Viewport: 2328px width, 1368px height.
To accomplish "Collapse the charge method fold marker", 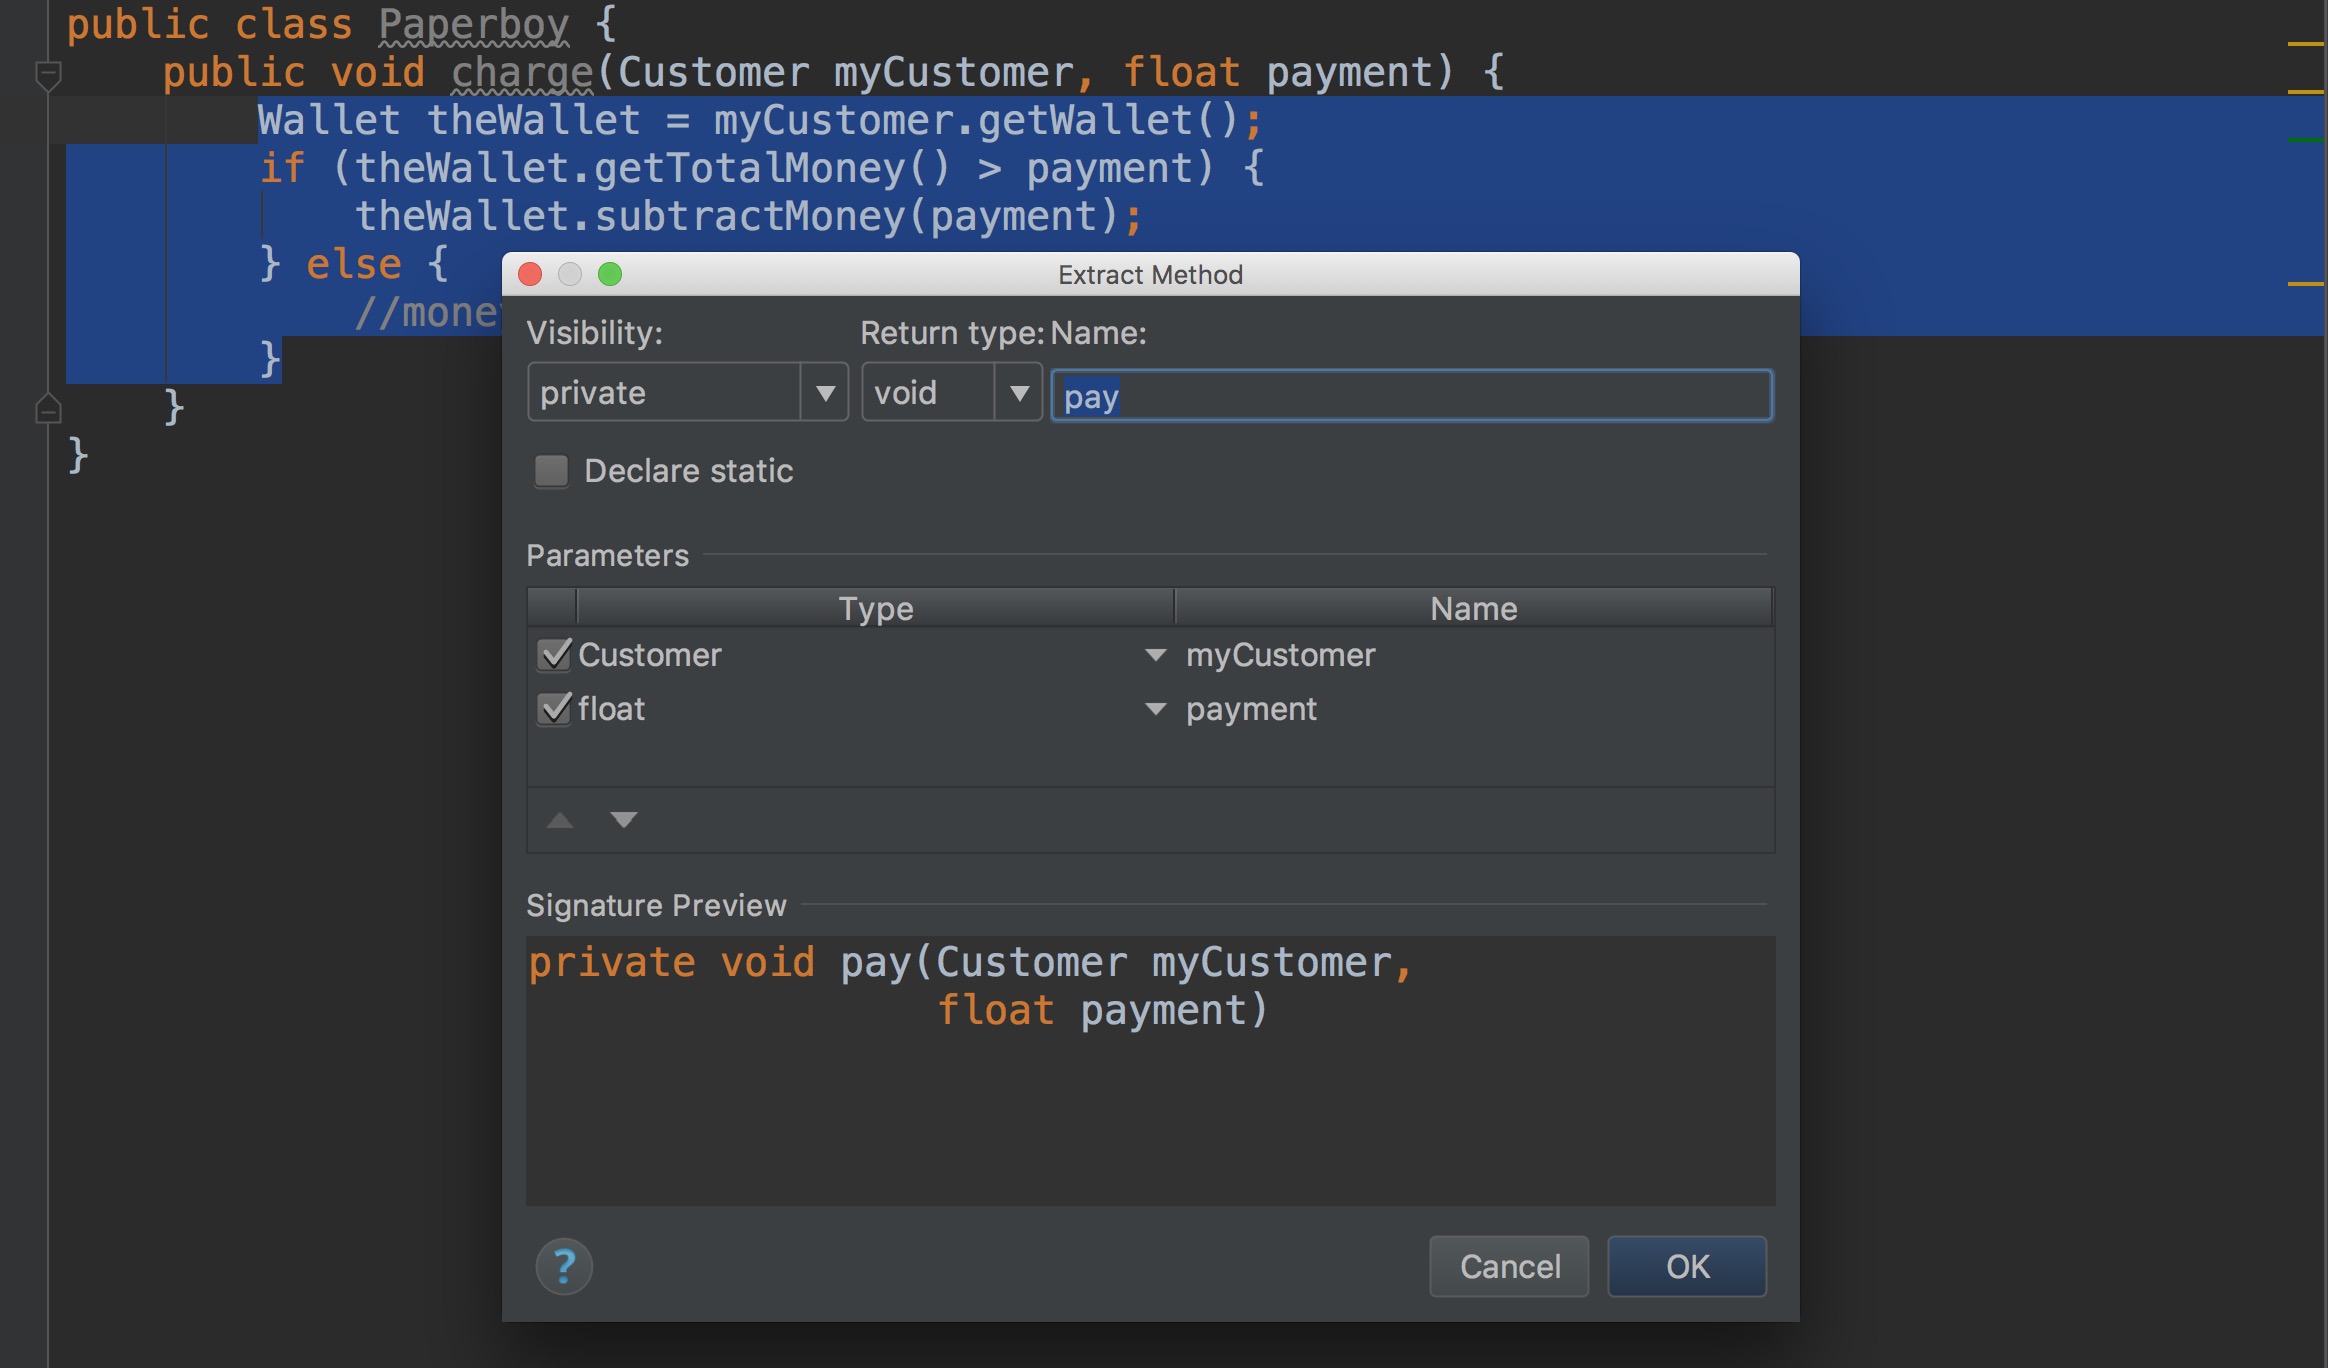I will pyautogui.click(x=48, y=74).
